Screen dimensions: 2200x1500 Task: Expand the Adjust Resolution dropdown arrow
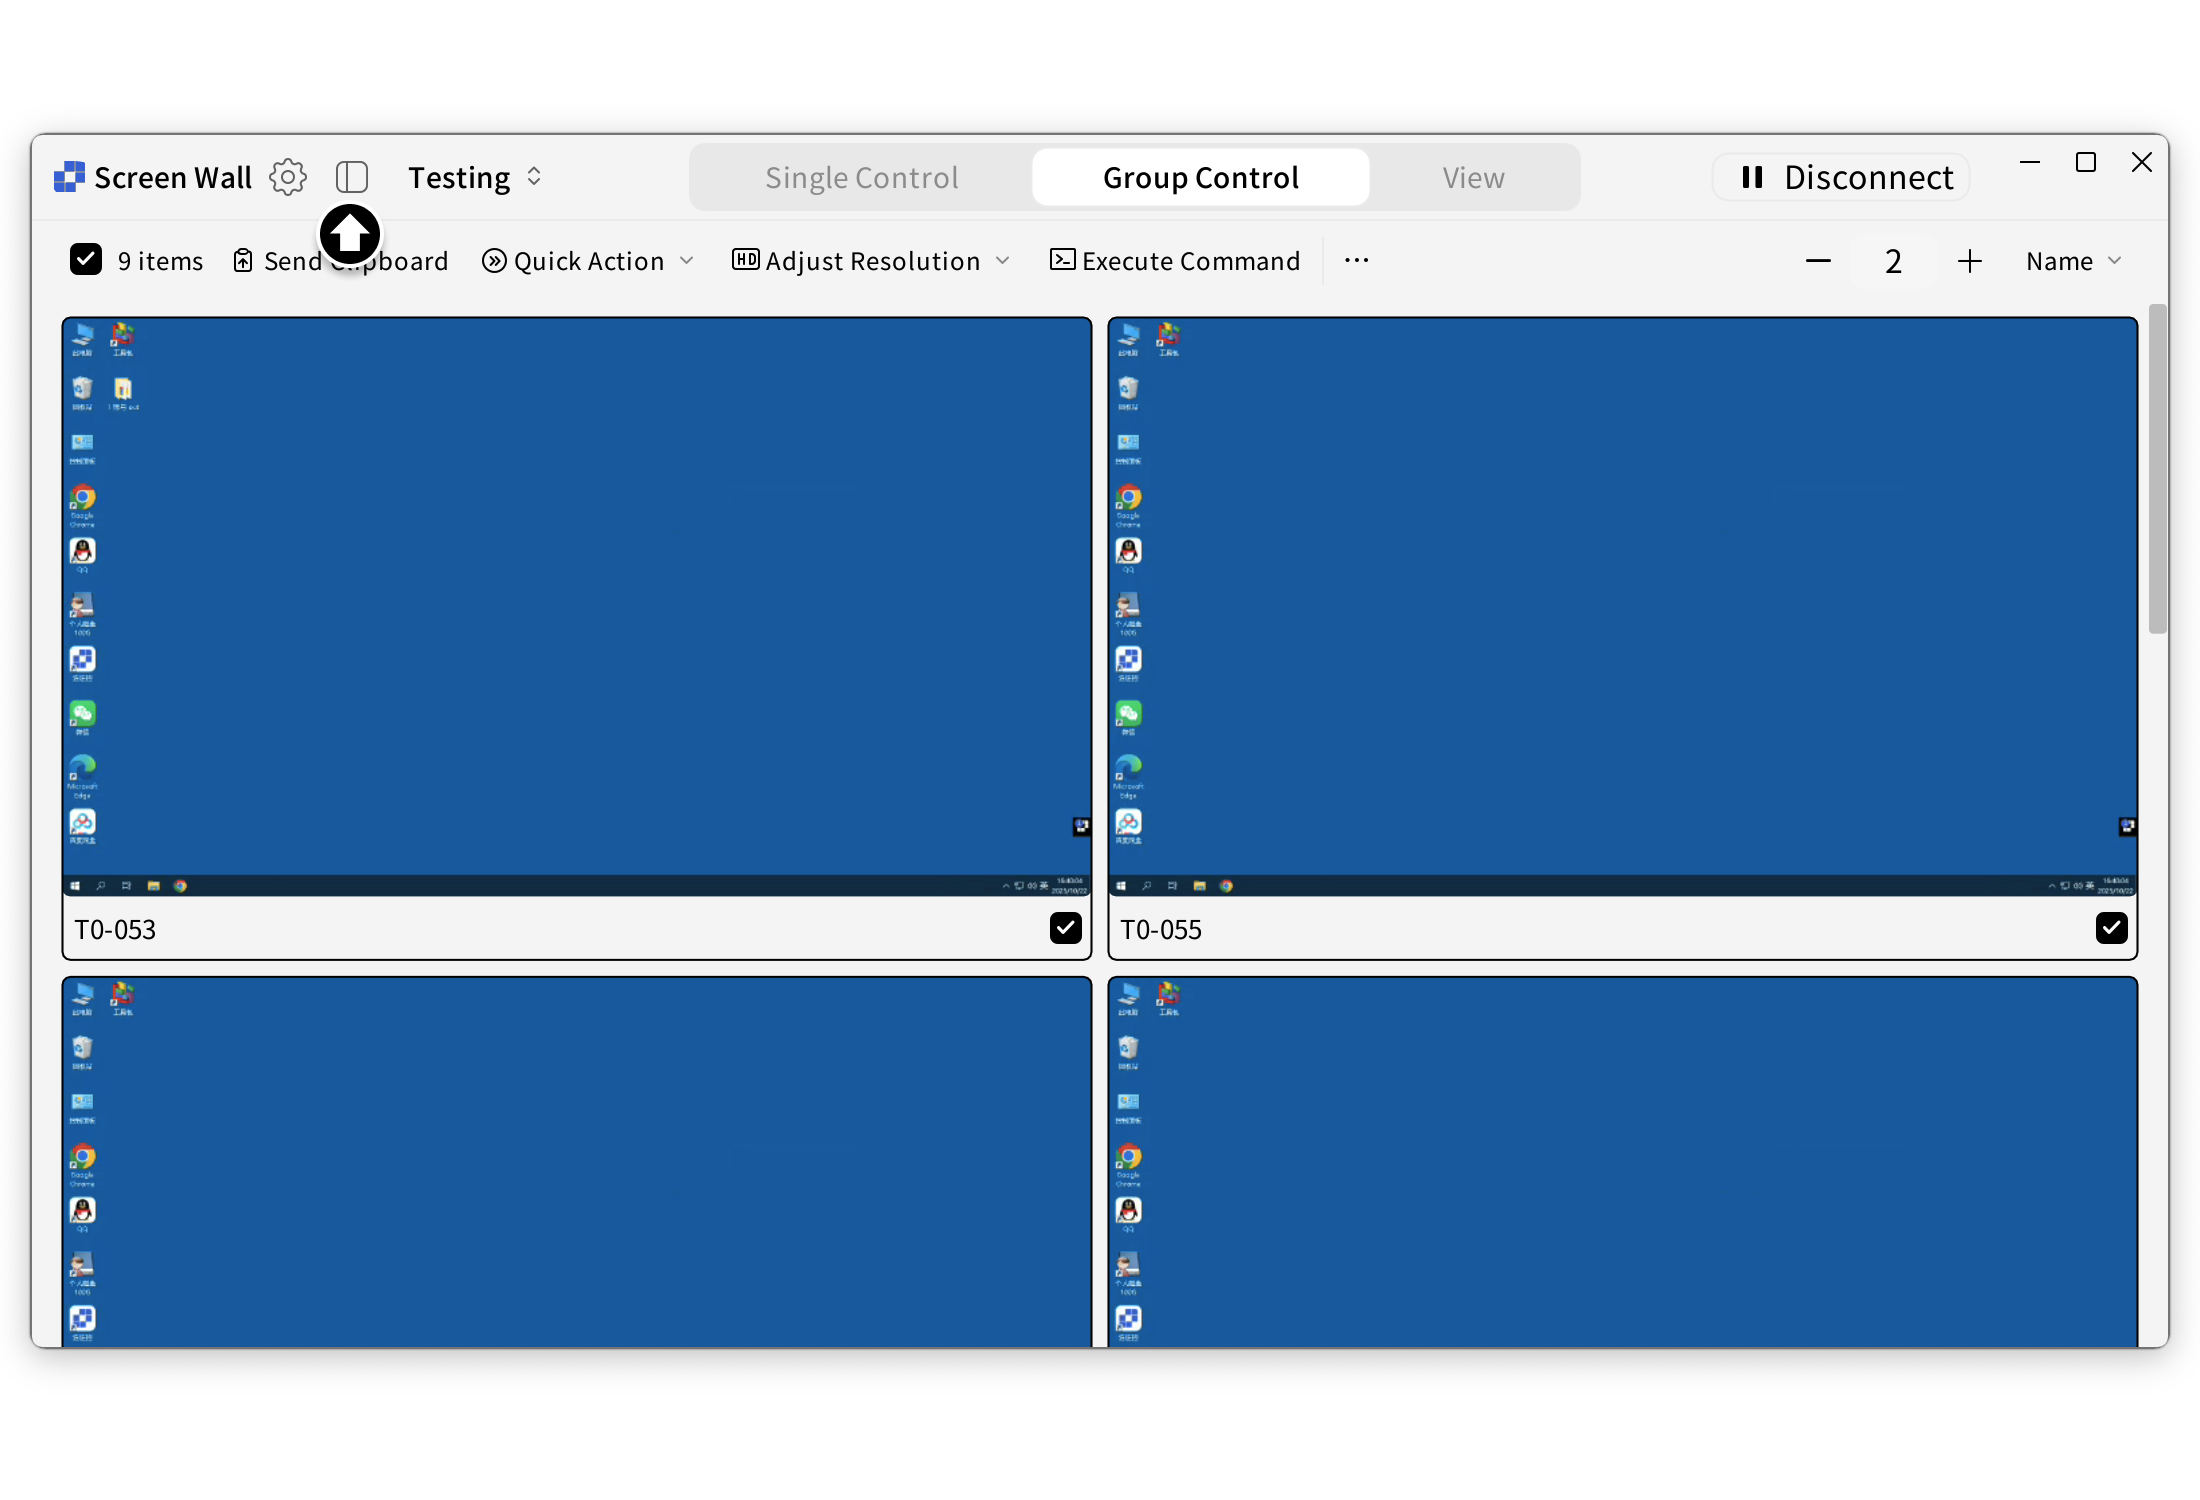coord(1004,260)
